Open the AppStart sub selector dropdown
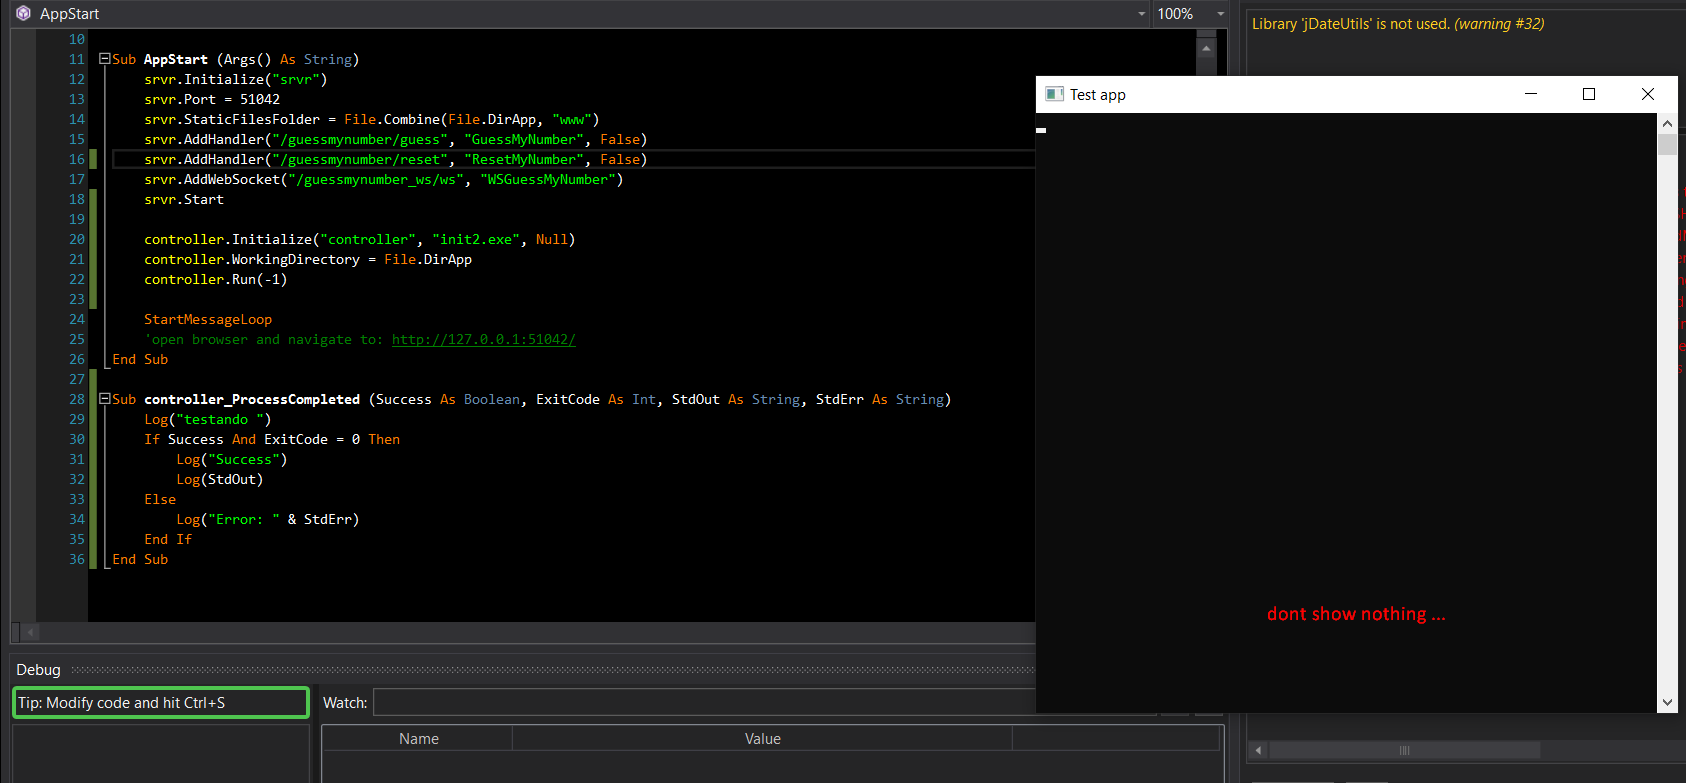This screenshot has height=783, width=1686. click(1141, 14)
